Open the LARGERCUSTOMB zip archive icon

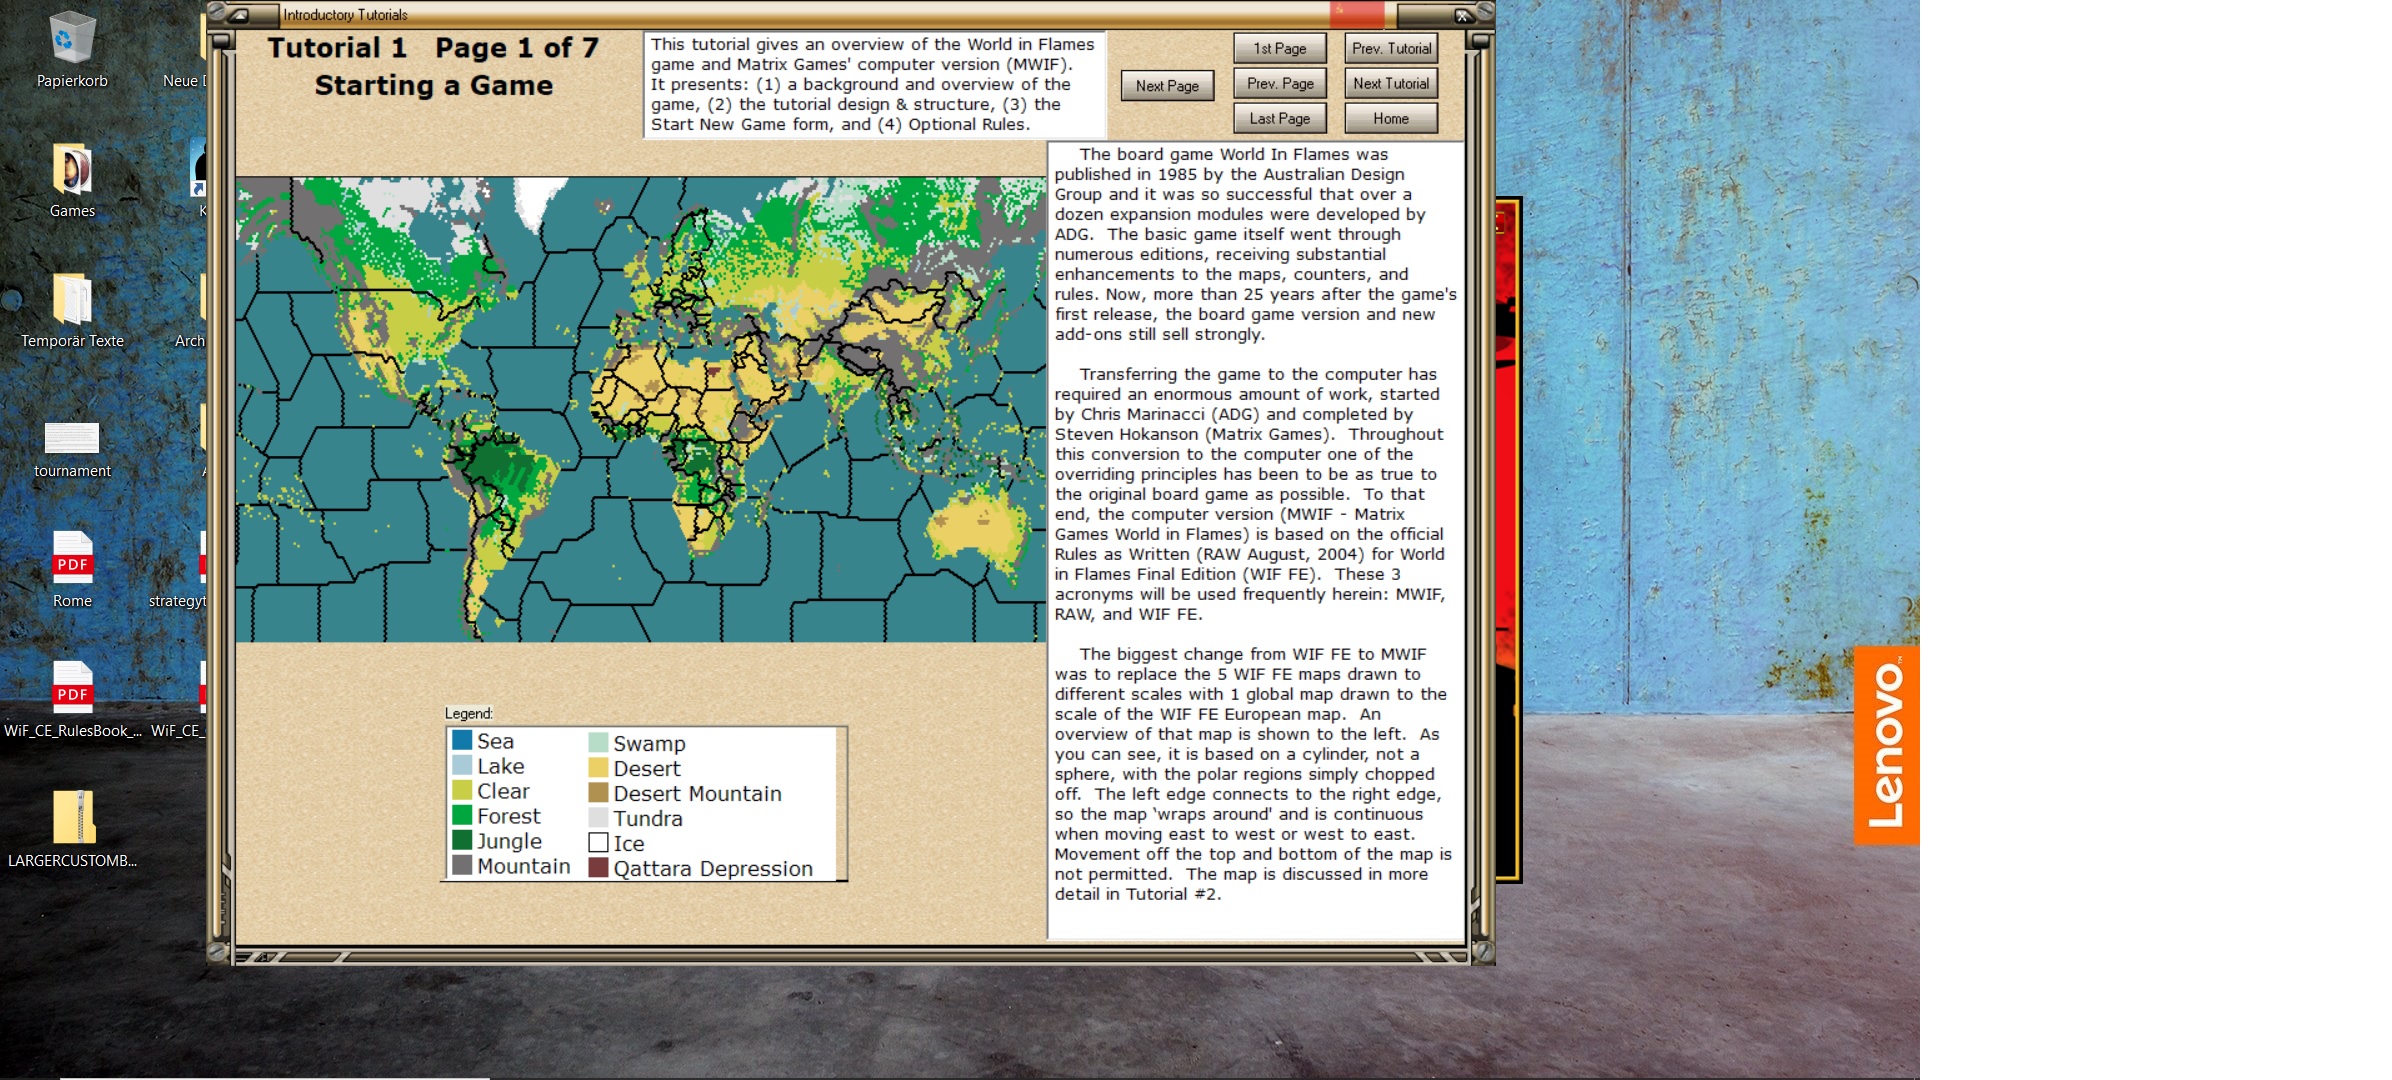tap(72, 818)
